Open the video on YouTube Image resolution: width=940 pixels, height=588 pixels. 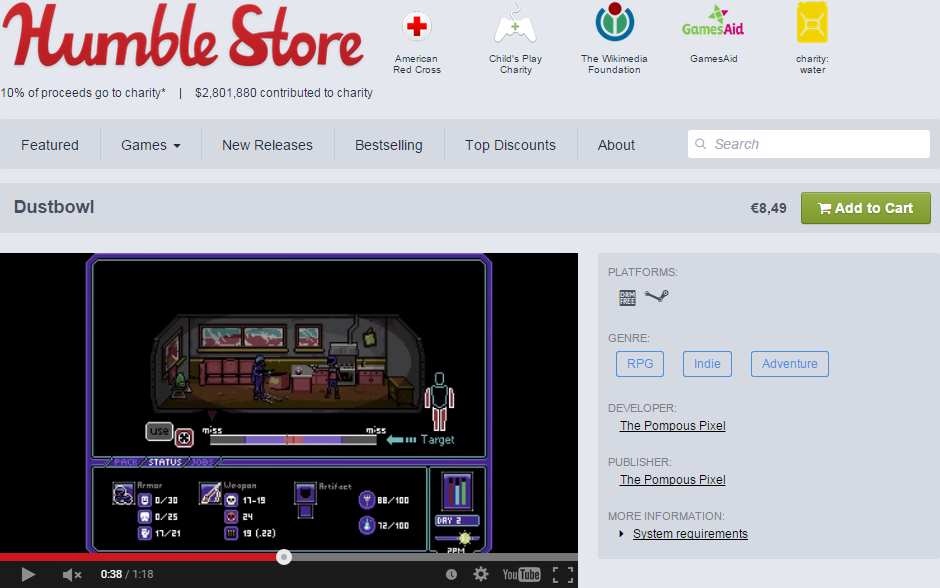[521, 574]
